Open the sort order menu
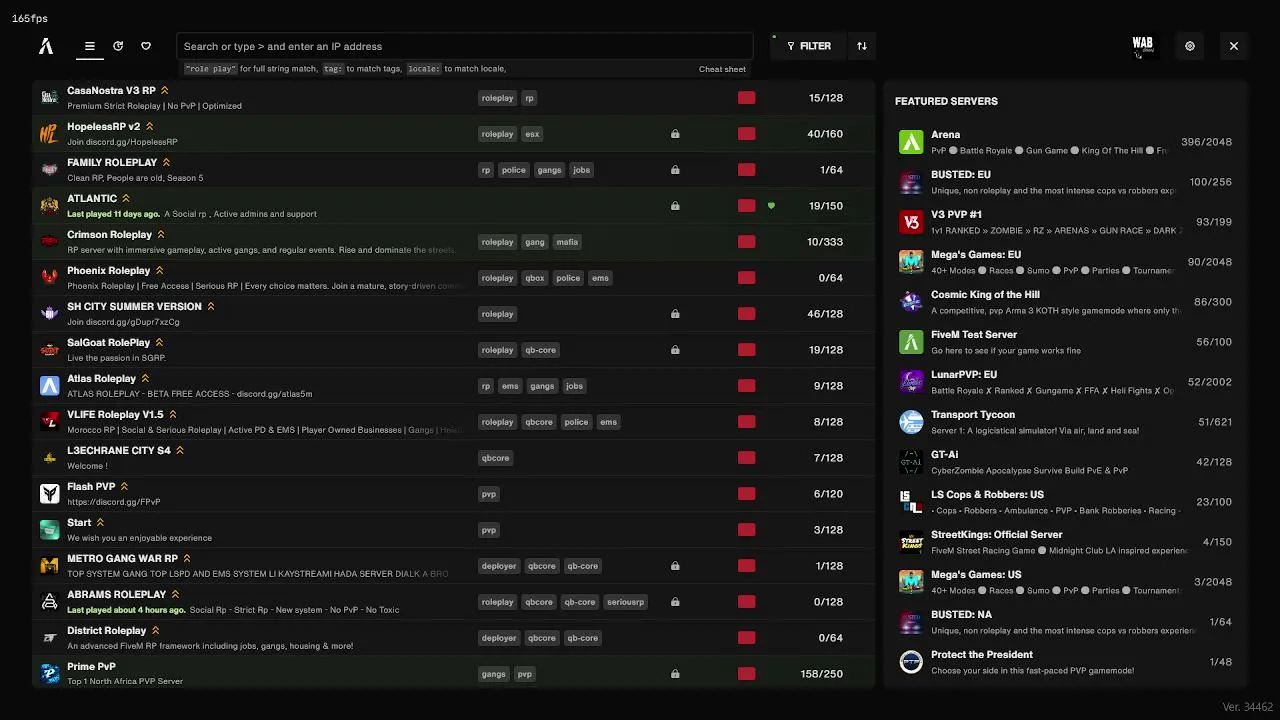1280x720 pixels. click(x=862, y=46)
